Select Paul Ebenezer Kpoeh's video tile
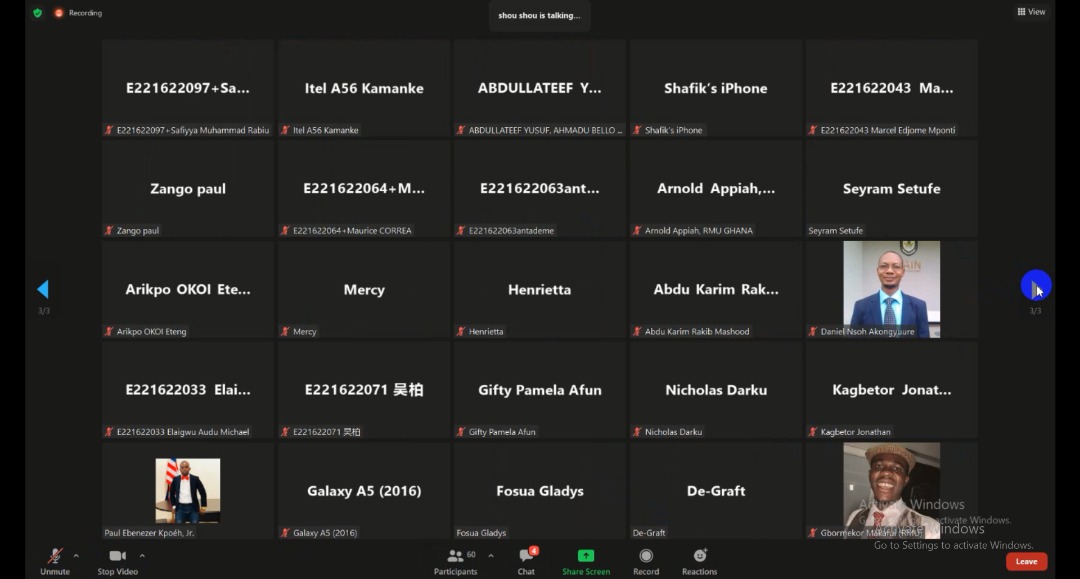This screenshot has width=1080, height=579. coord(188,490)
